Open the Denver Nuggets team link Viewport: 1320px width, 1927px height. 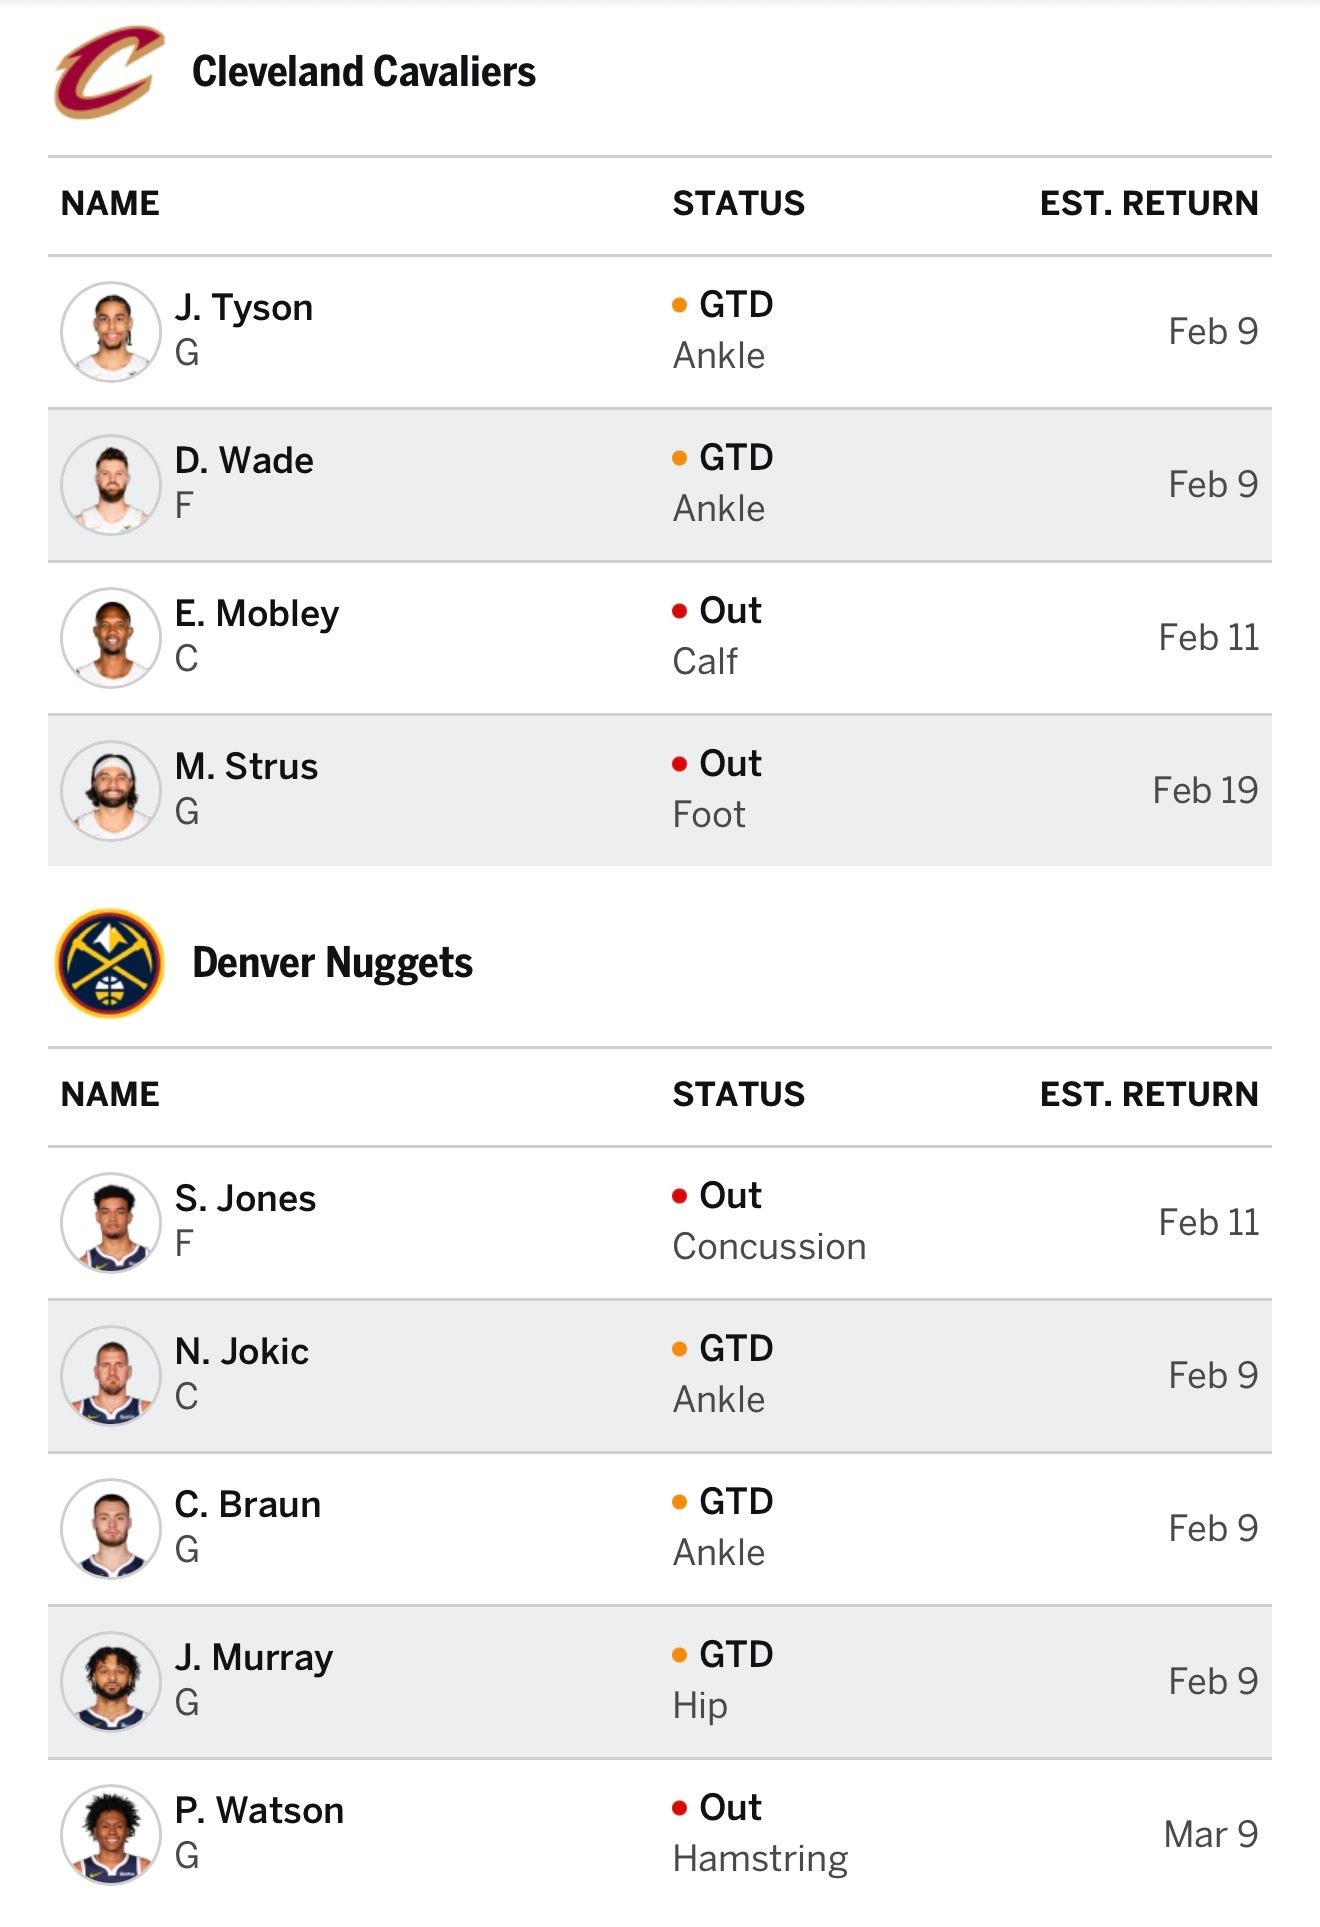332,963
